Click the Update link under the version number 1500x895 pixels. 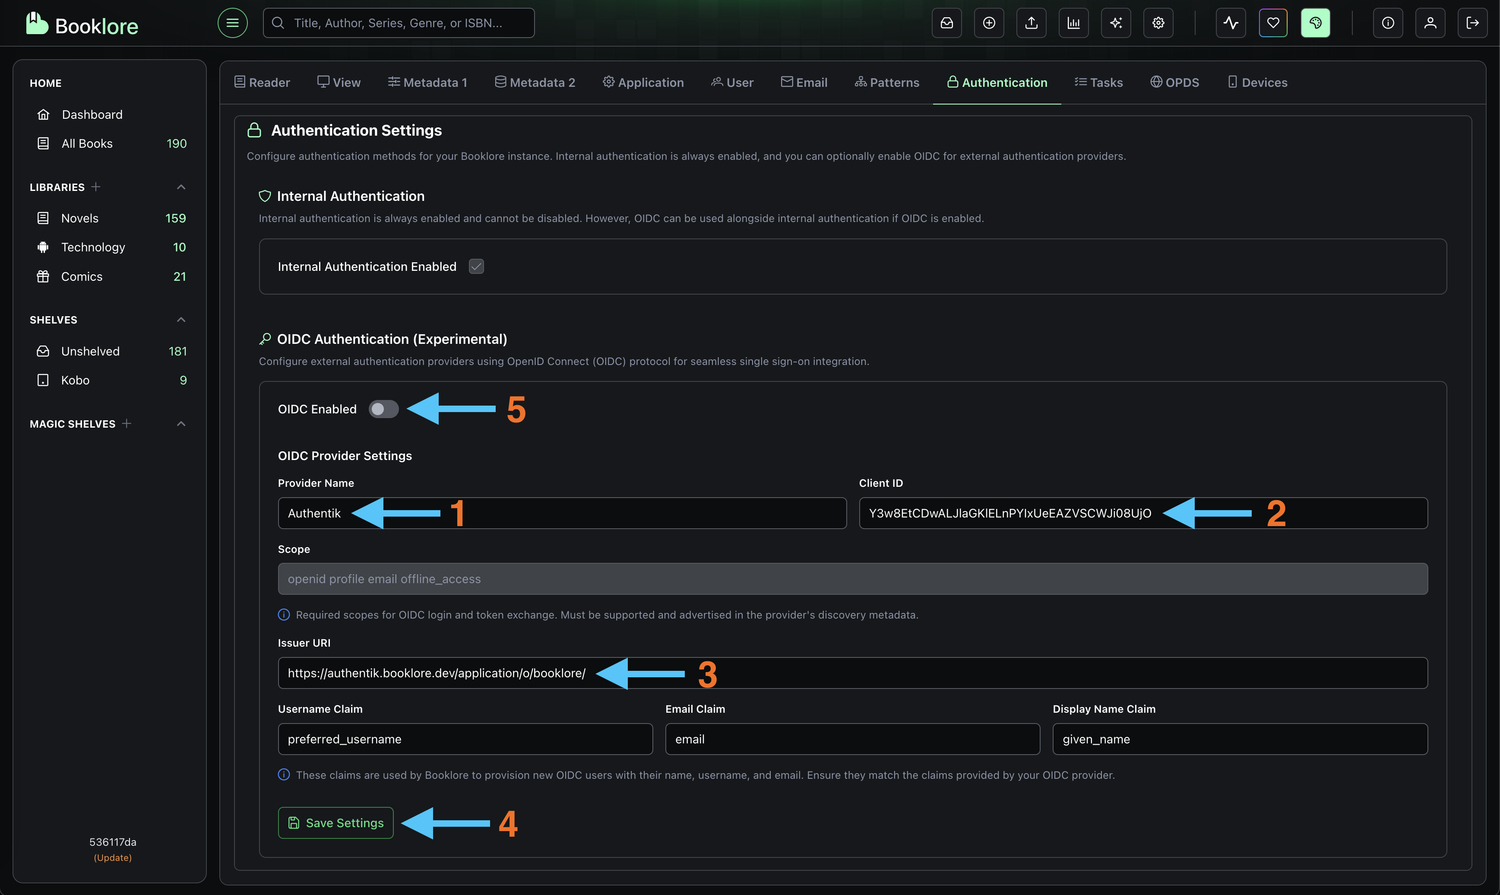click(x=112, y=857)
